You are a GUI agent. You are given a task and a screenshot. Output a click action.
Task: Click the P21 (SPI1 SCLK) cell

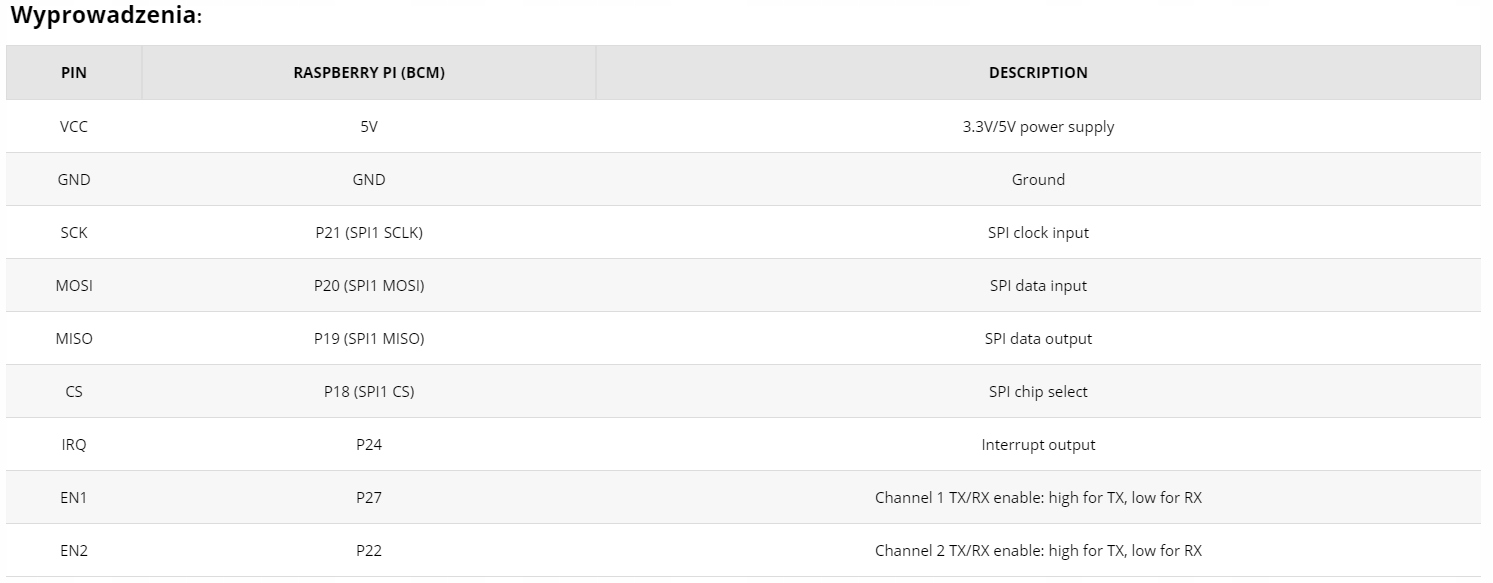[x=369, y=233]
